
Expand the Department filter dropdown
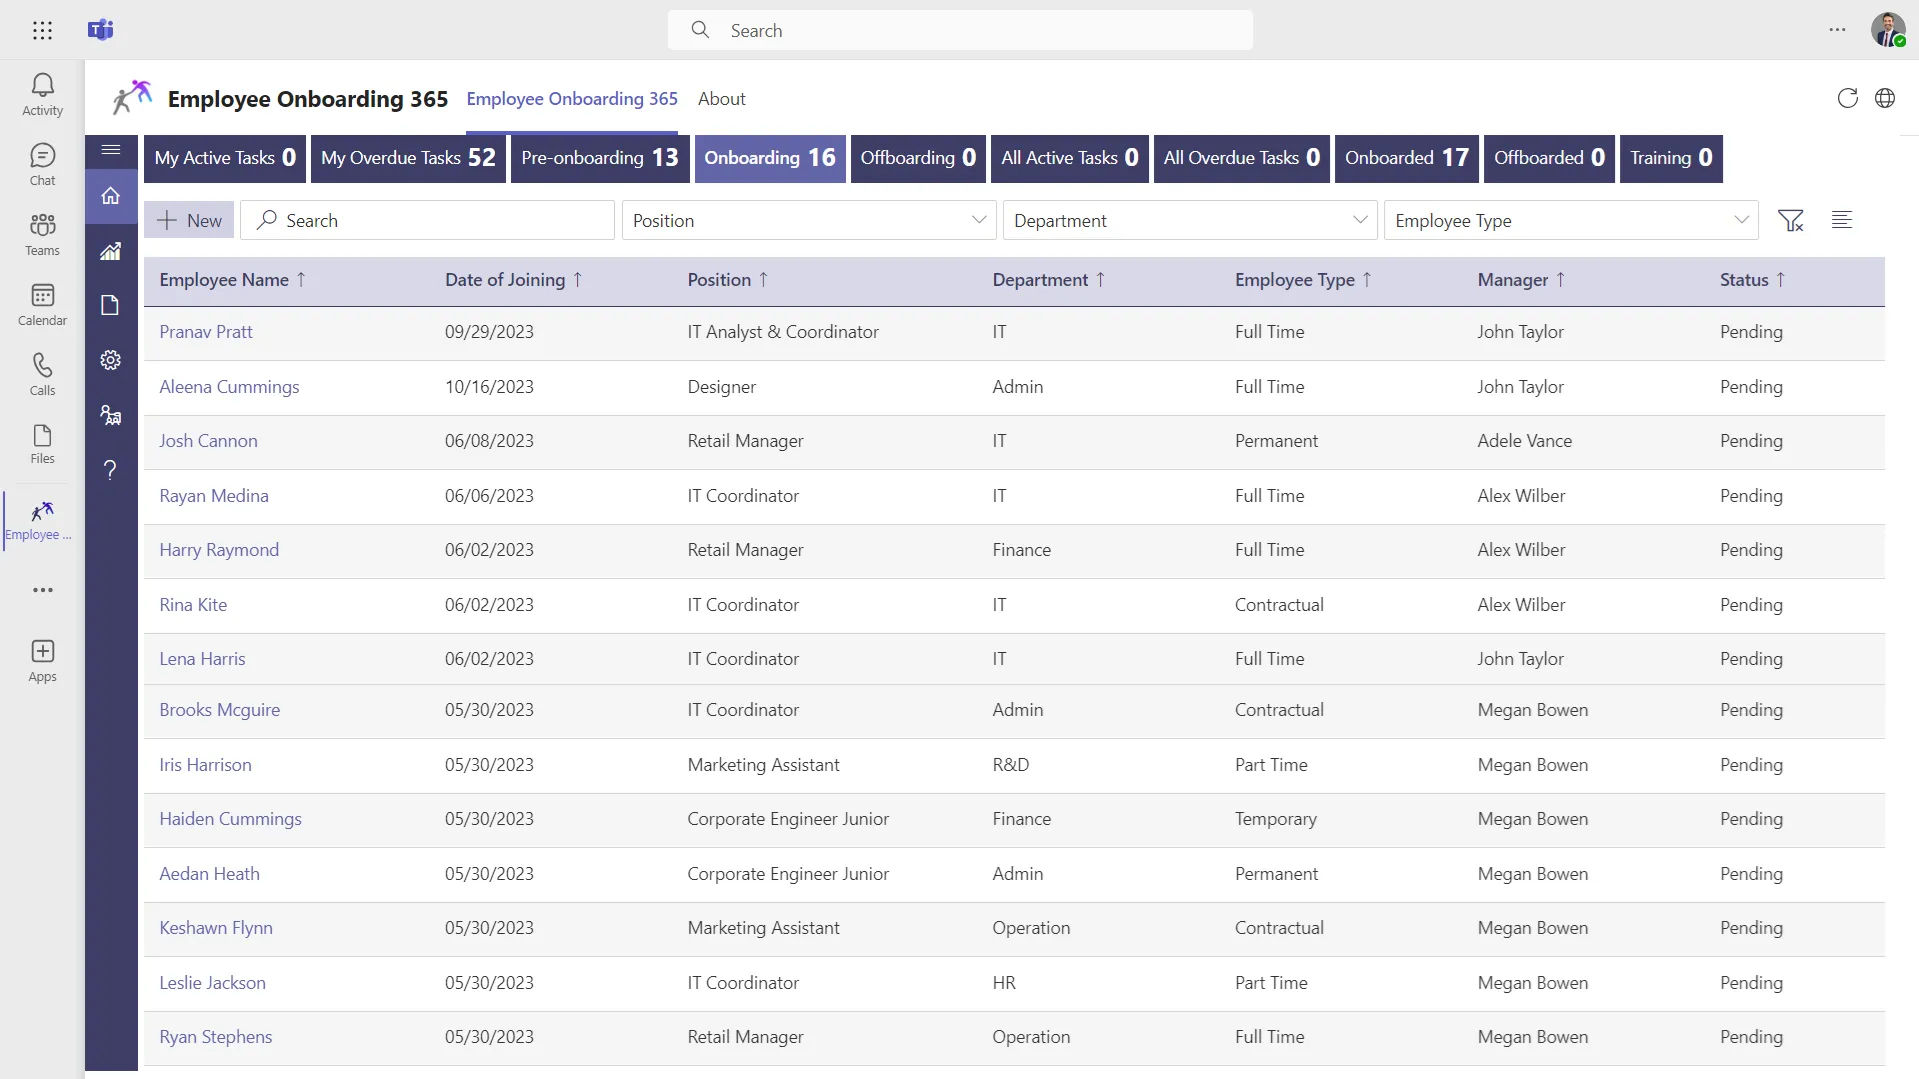[x=1190, y=220]
